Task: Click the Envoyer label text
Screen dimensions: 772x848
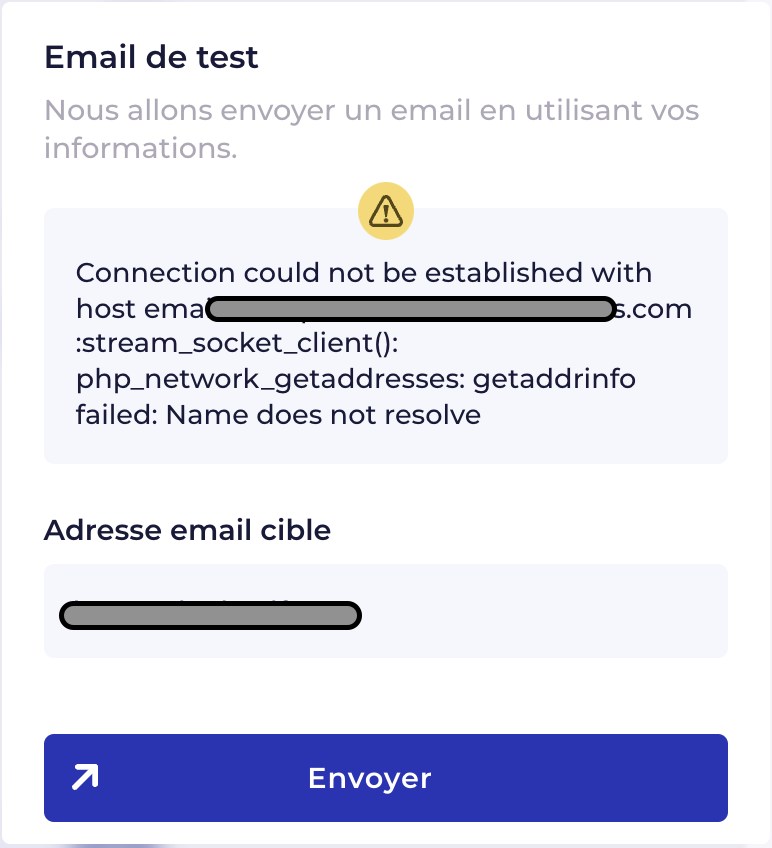Action: click(369, 779)
